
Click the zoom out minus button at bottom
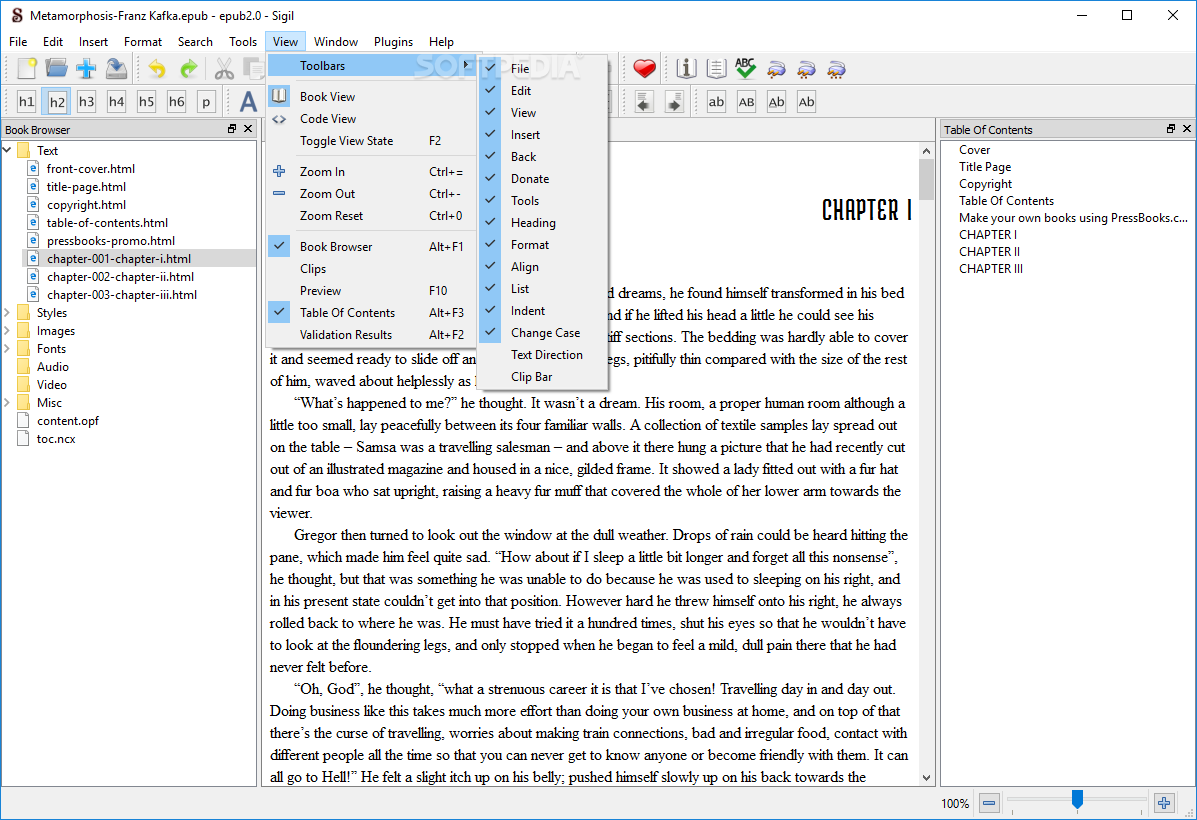point(989,803)
